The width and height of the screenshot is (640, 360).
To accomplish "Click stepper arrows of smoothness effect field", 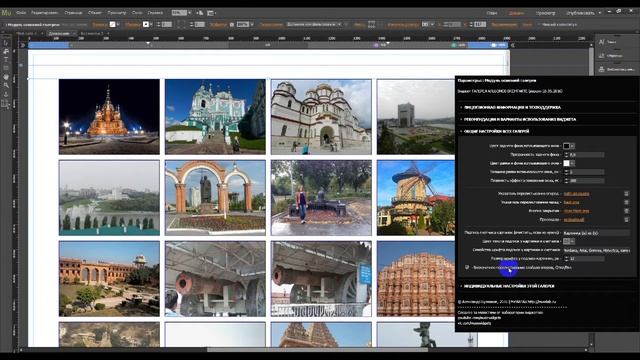I will point(566,180).
